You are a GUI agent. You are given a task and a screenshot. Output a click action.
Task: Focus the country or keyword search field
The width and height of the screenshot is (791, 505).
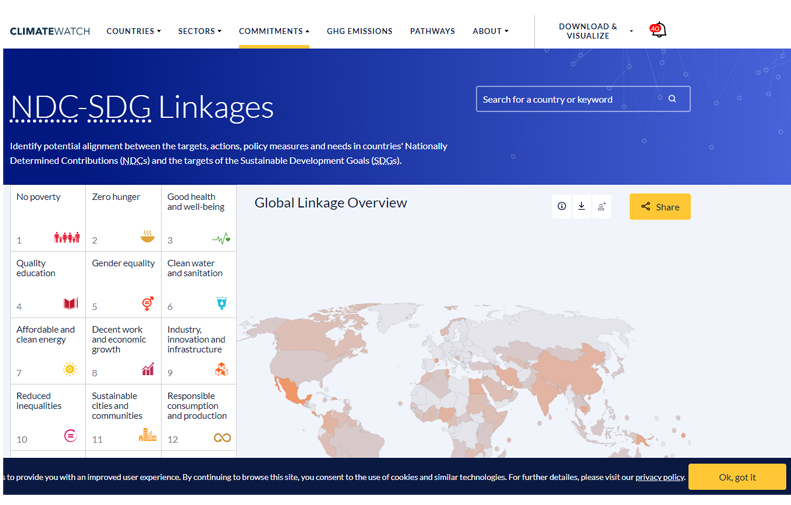[x=583, y=99]
